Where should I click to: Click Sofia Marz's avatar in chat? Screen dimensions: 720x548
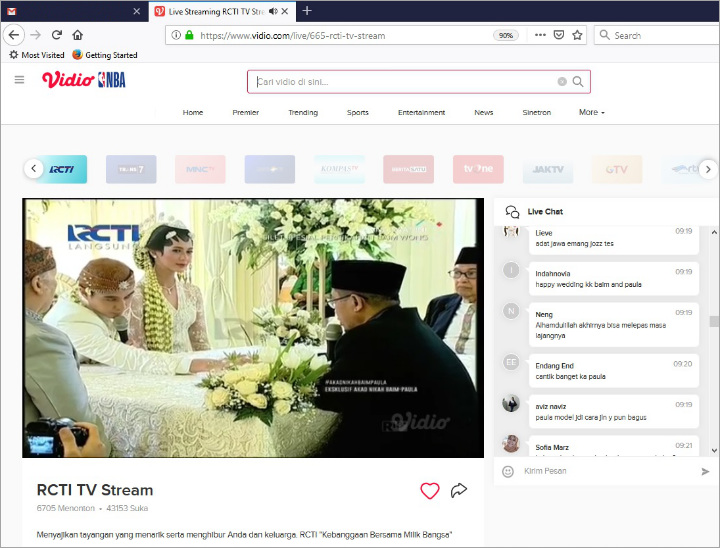tap(511, 444)
